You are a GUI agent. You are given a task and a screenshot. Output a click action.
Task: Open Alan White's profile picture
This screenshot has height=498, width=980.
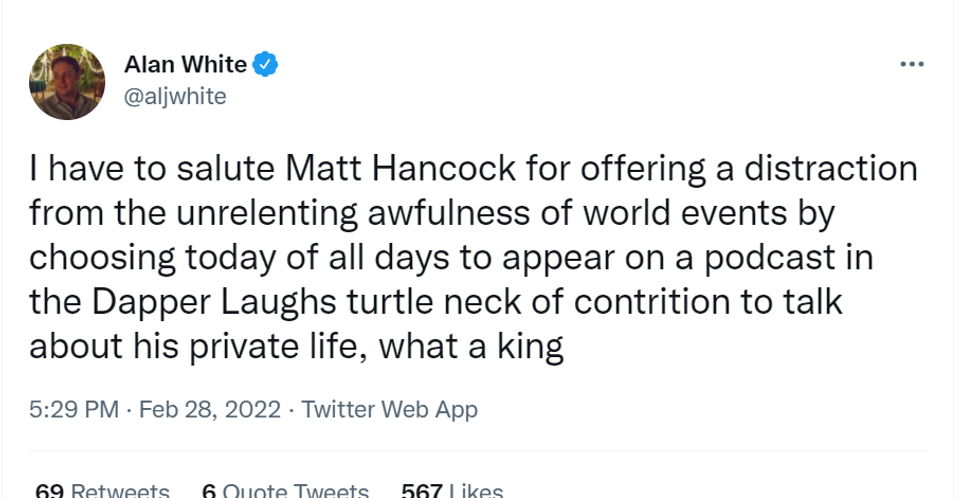(69, 82)
